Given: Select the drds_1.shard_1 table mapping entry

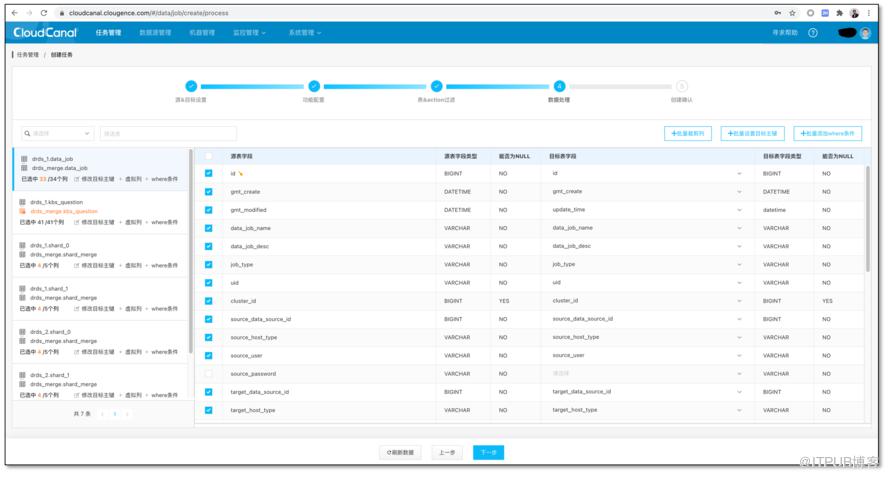Looking at the screenshot, I should 100,299.
